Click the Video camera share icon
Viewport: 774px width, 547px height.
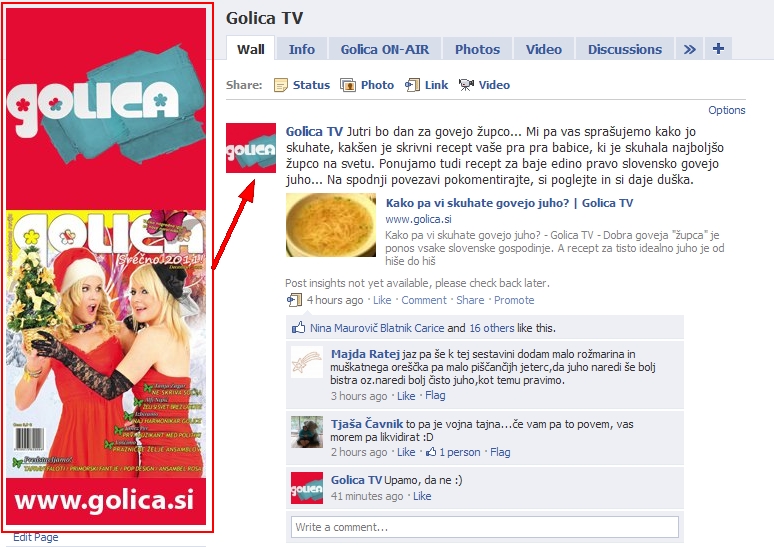pos(466,85)
